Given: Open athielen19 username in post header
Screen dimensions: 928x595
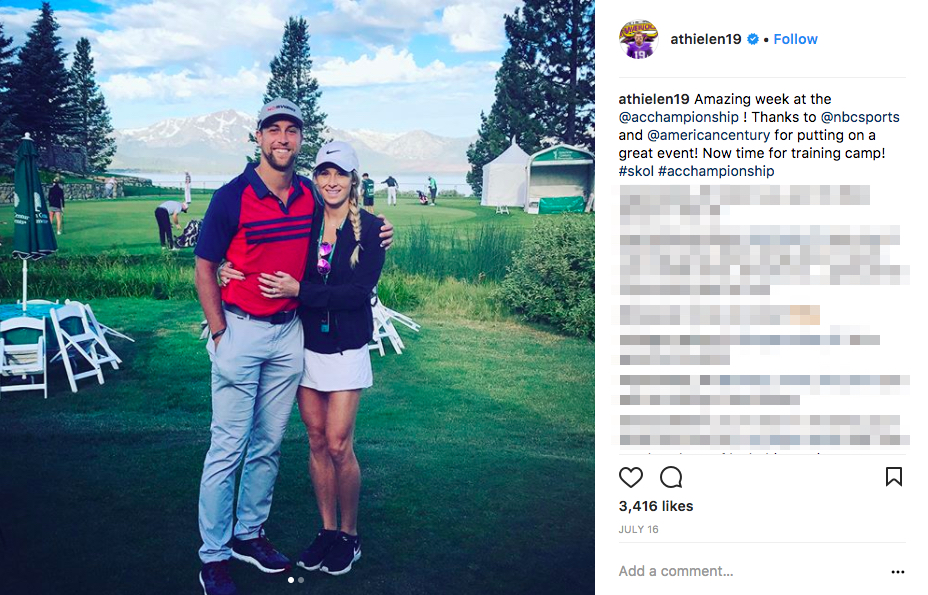Looking at the screenshot, I should [x=705, y=39].
